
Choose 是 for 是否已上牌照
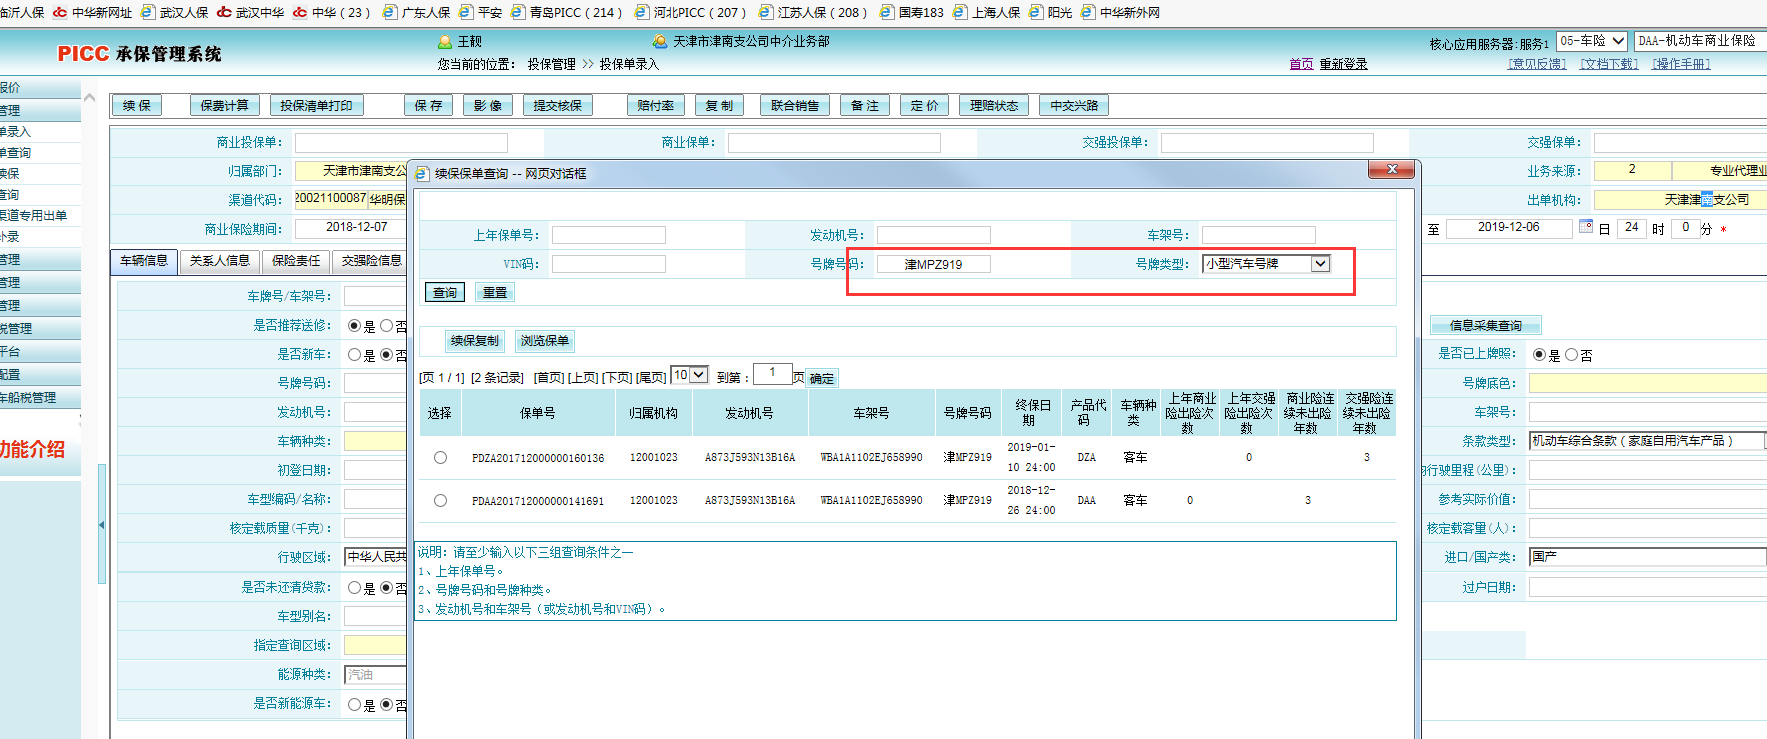[x=1539, y=355]
